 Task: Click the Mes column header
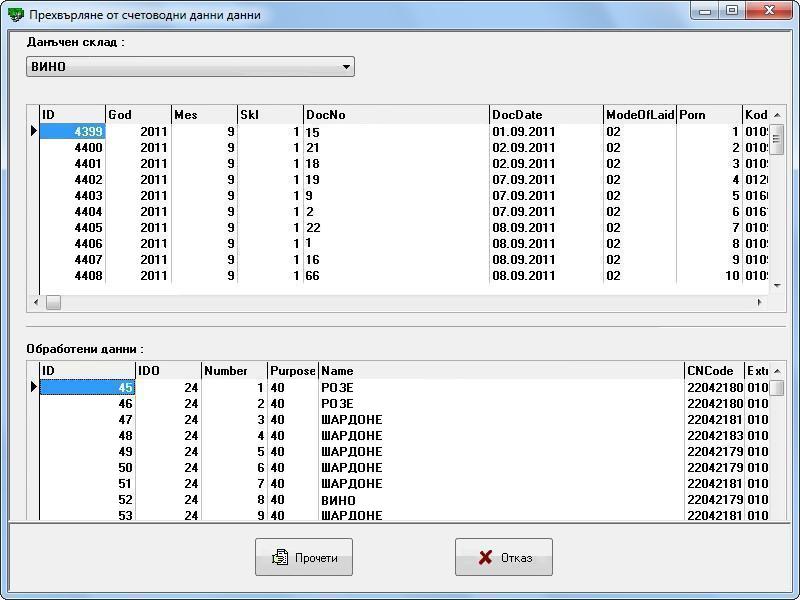[204, 115]
